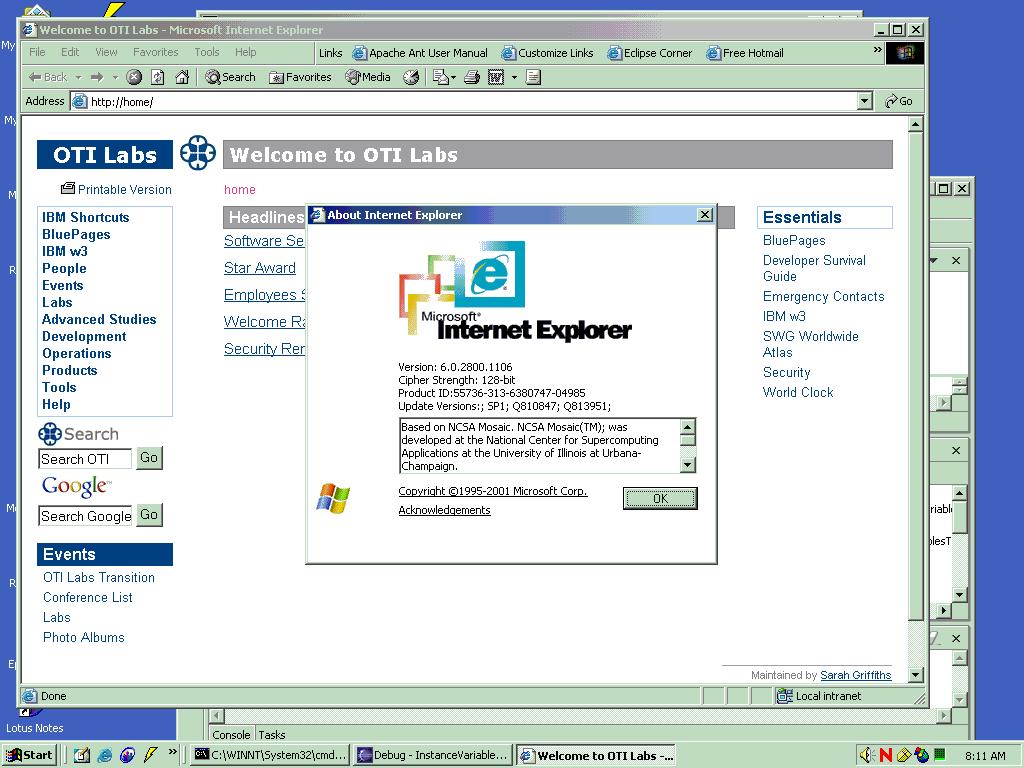Click the Discuss icon in the toolbar
Image resolution: width=1024 pixels, height=768 pixels.
point(534,77)
